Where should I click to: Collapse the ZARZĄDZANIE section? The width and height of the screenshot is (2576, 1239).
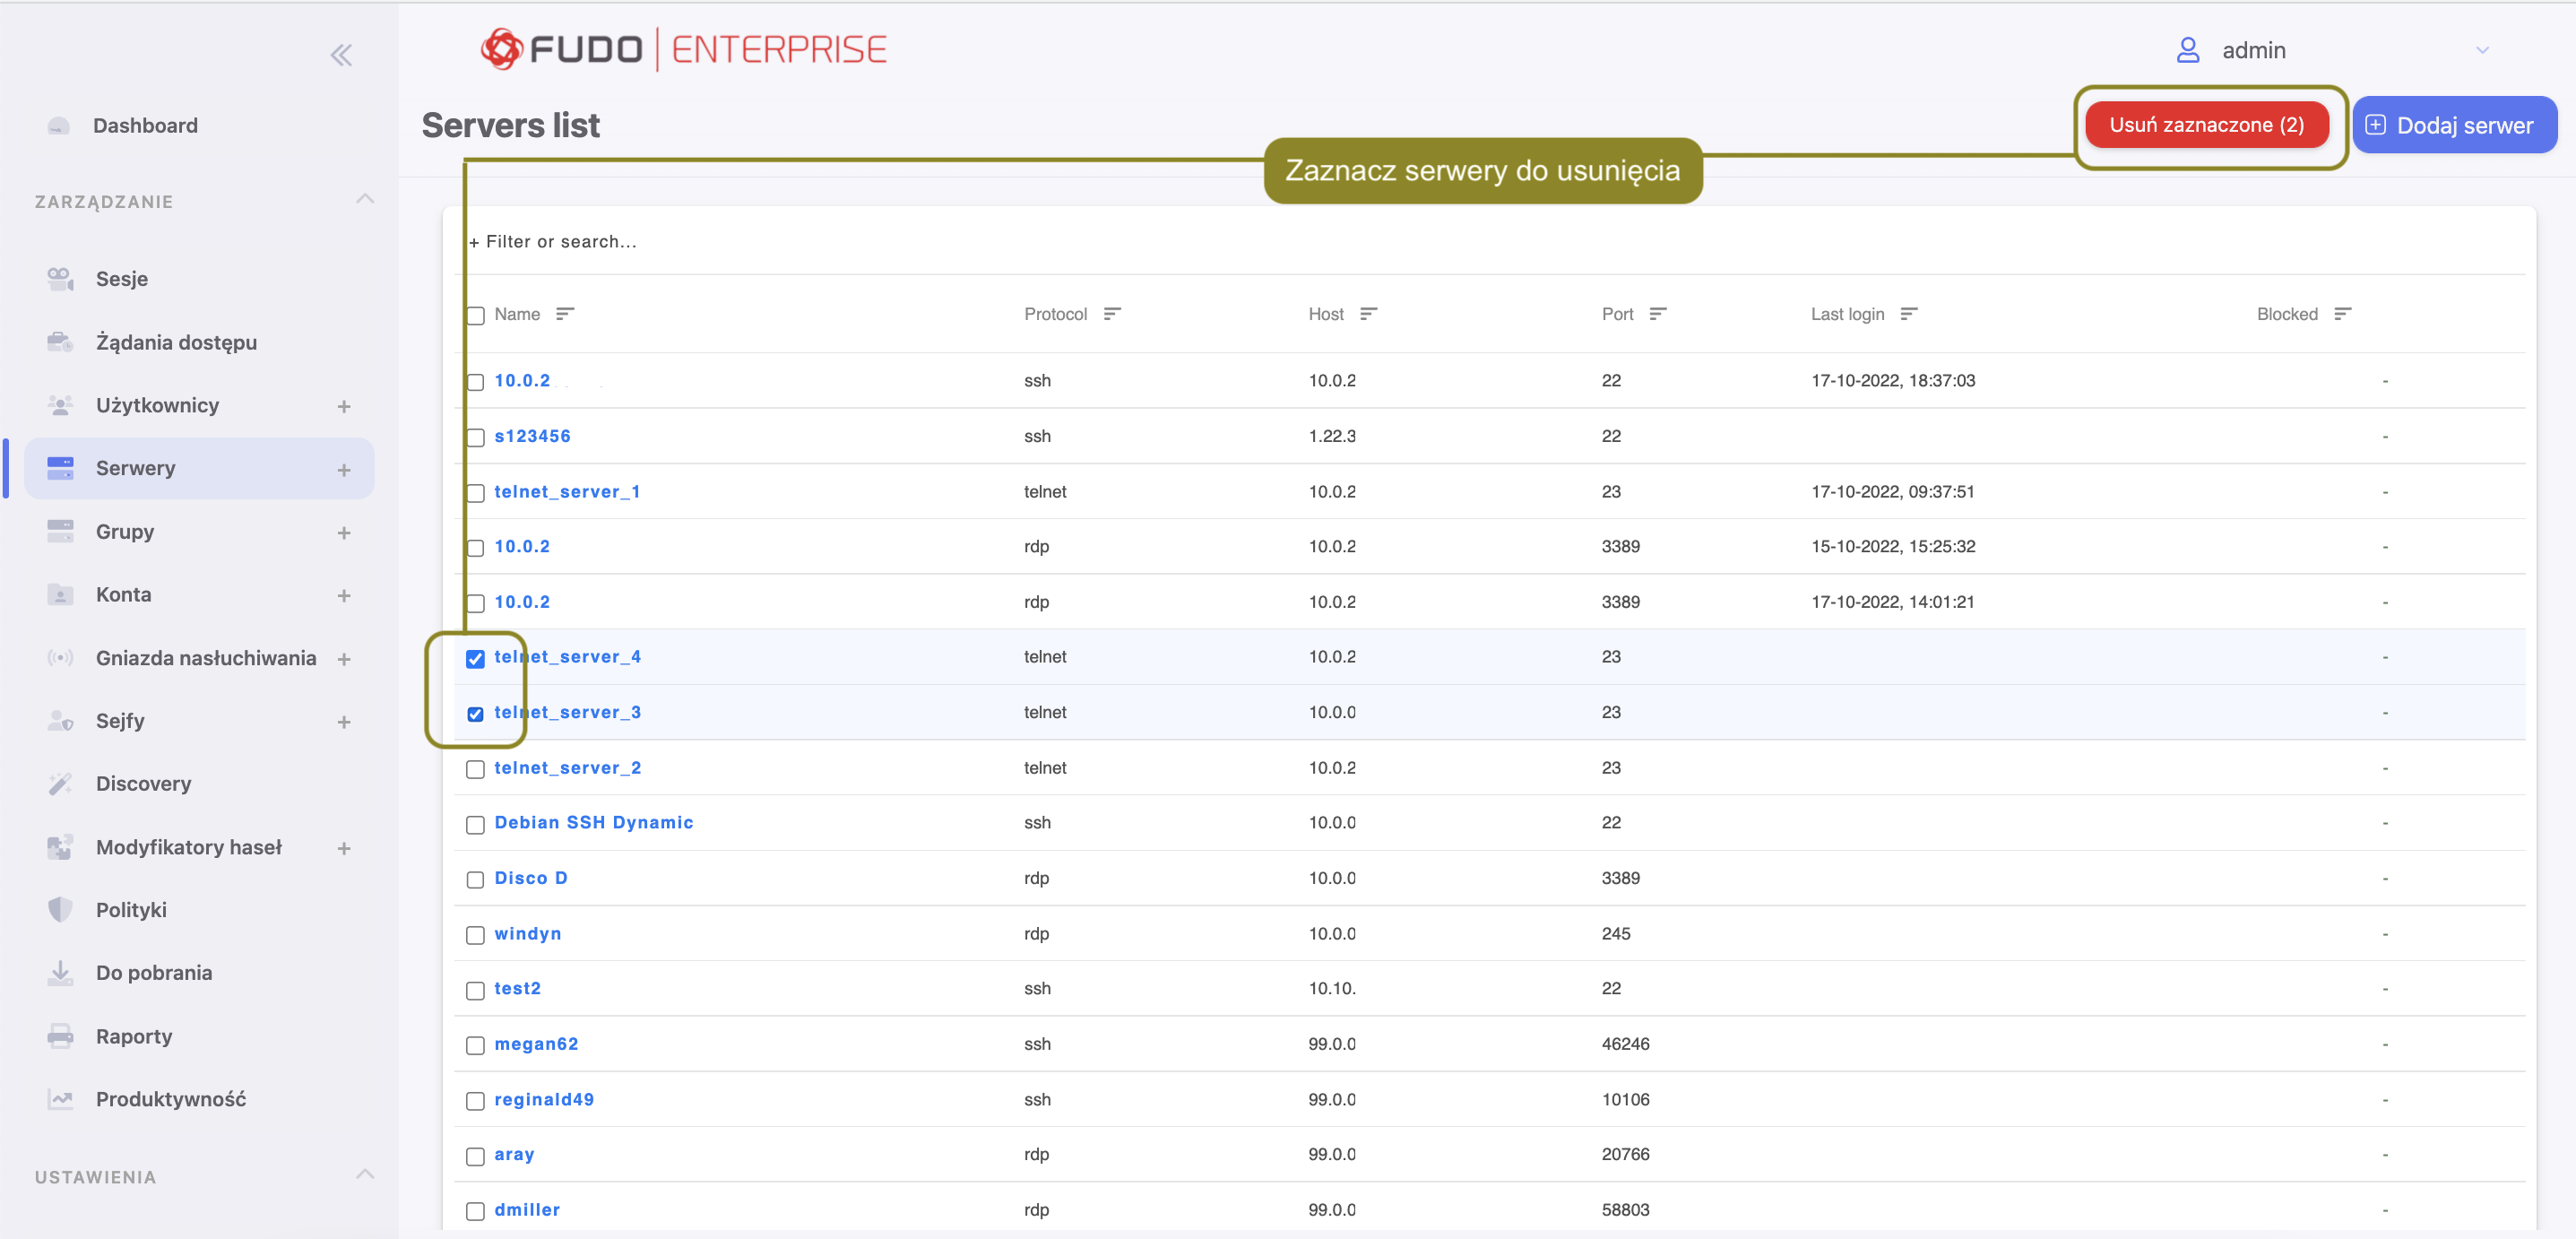pos(365,199)
